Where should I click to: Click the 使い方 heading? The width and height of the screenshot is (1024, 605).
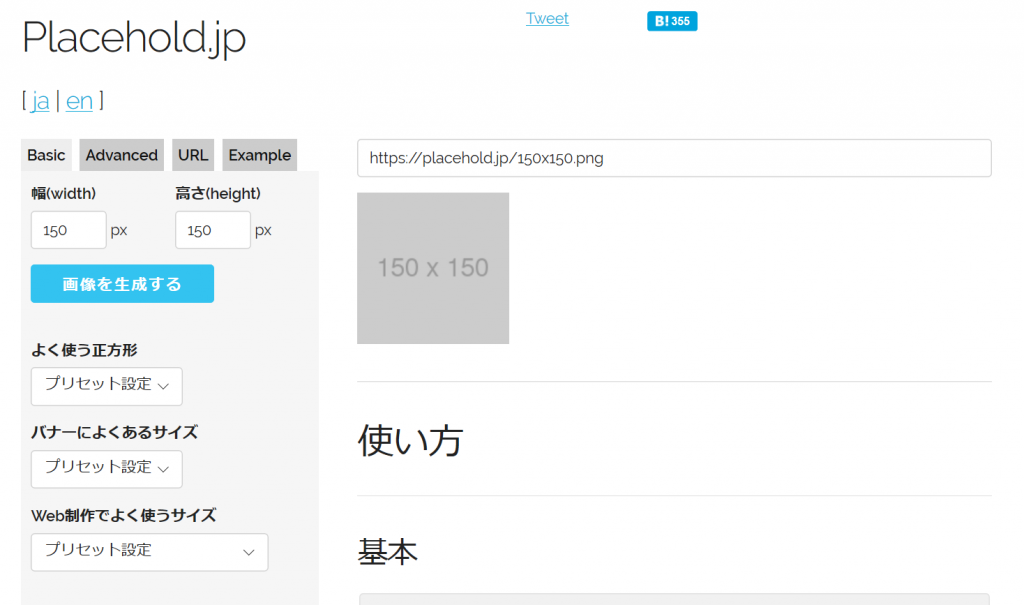(411, 440)
